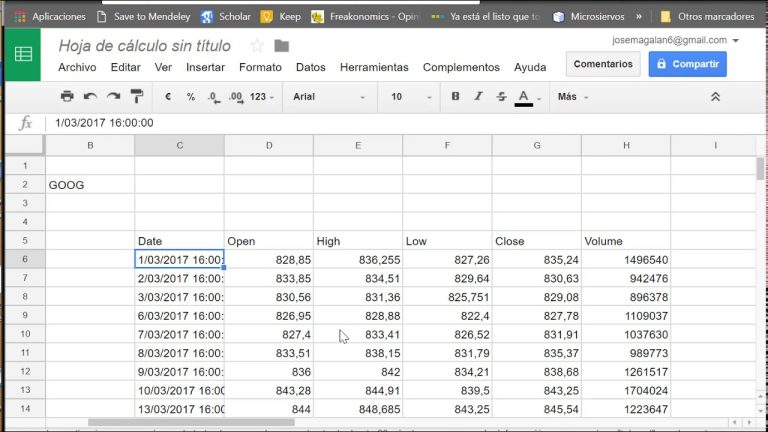Show more bookmarks chevron

[639, 17]
